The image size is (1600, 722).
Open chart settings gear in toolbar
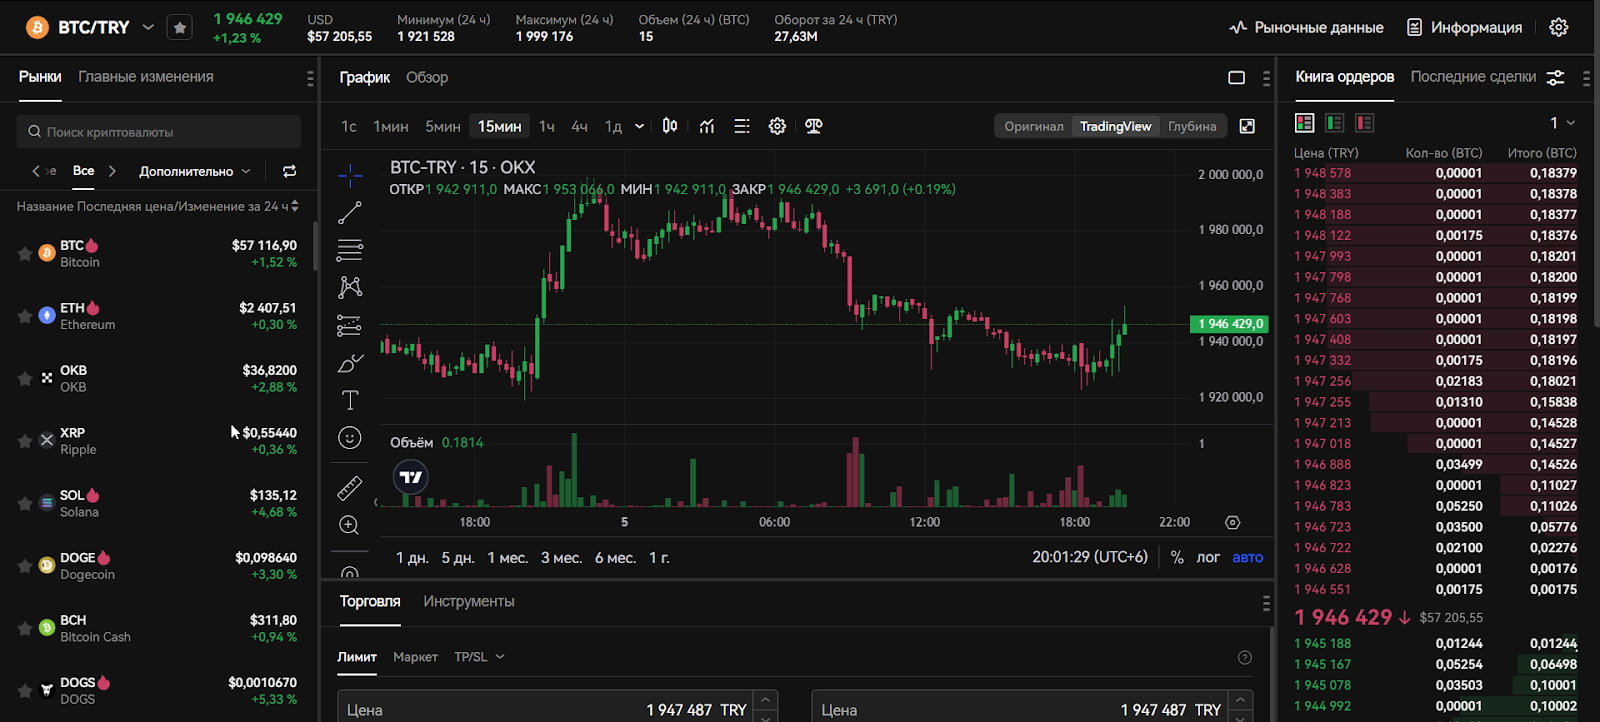pos(777,126)
